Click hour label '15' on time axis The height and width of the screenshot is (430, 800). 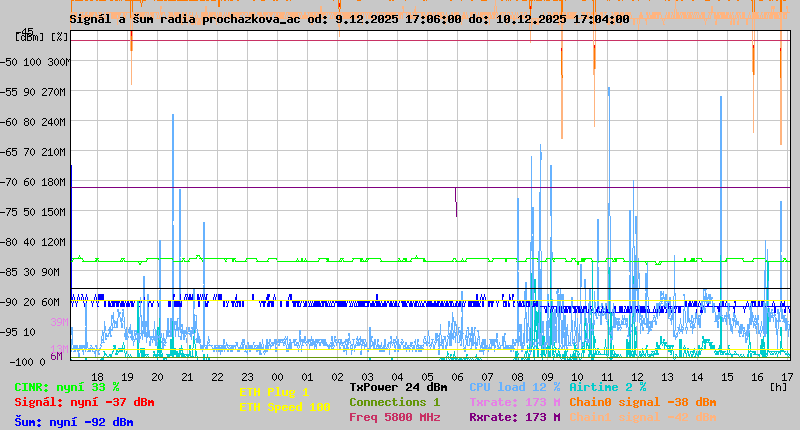coord(728,377)
